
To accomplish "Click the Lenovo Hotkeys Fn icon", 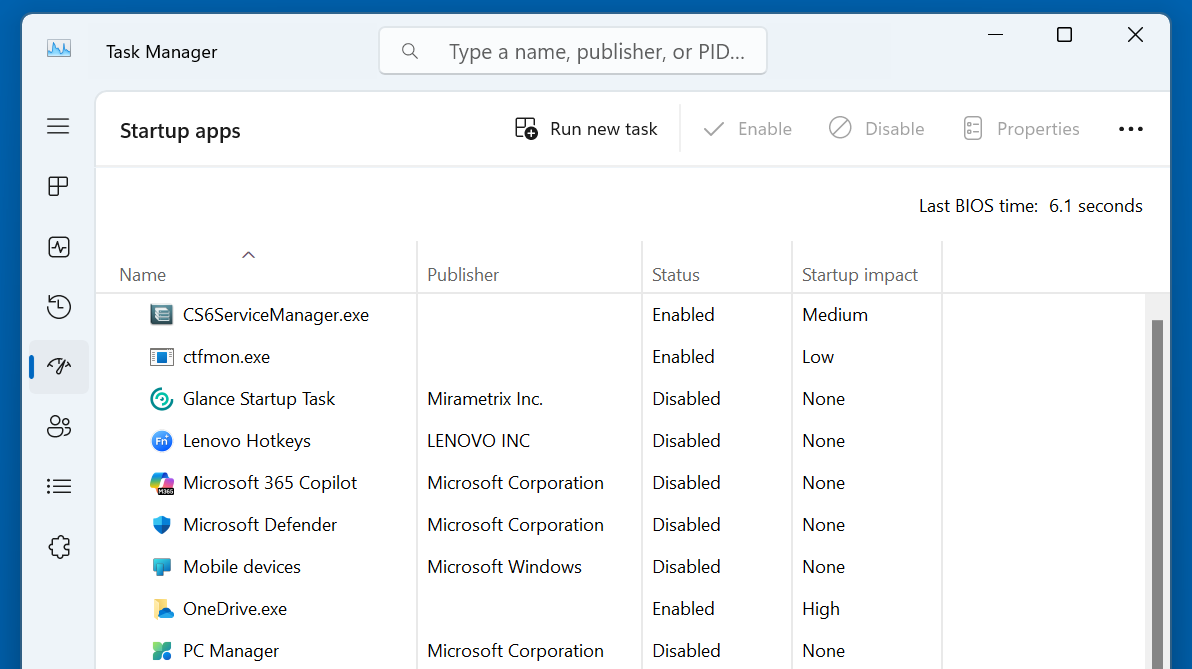I will click(162, 440).
